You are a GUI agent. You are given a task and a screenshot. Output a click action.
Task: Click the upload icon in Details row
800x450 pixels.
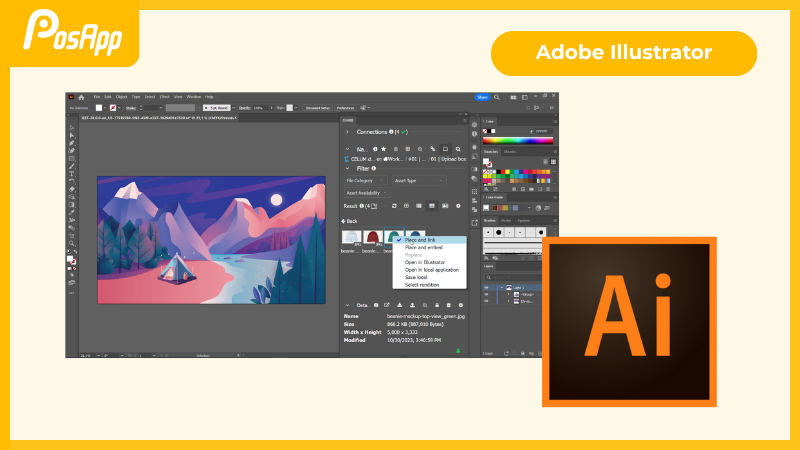412,305
